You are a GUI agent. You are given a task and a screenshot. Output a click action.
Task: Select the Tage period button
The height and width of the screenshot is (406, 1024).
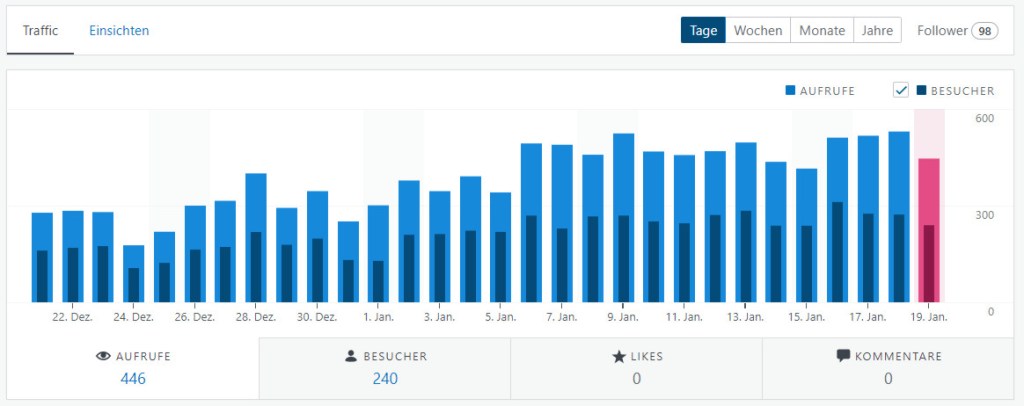(703, 30)
